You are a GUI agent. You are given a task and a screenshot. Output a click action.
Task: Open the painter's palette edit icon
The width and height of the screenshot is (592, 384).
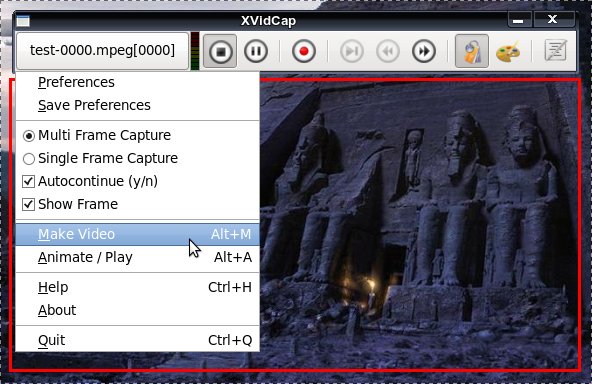tap(508, 51)
